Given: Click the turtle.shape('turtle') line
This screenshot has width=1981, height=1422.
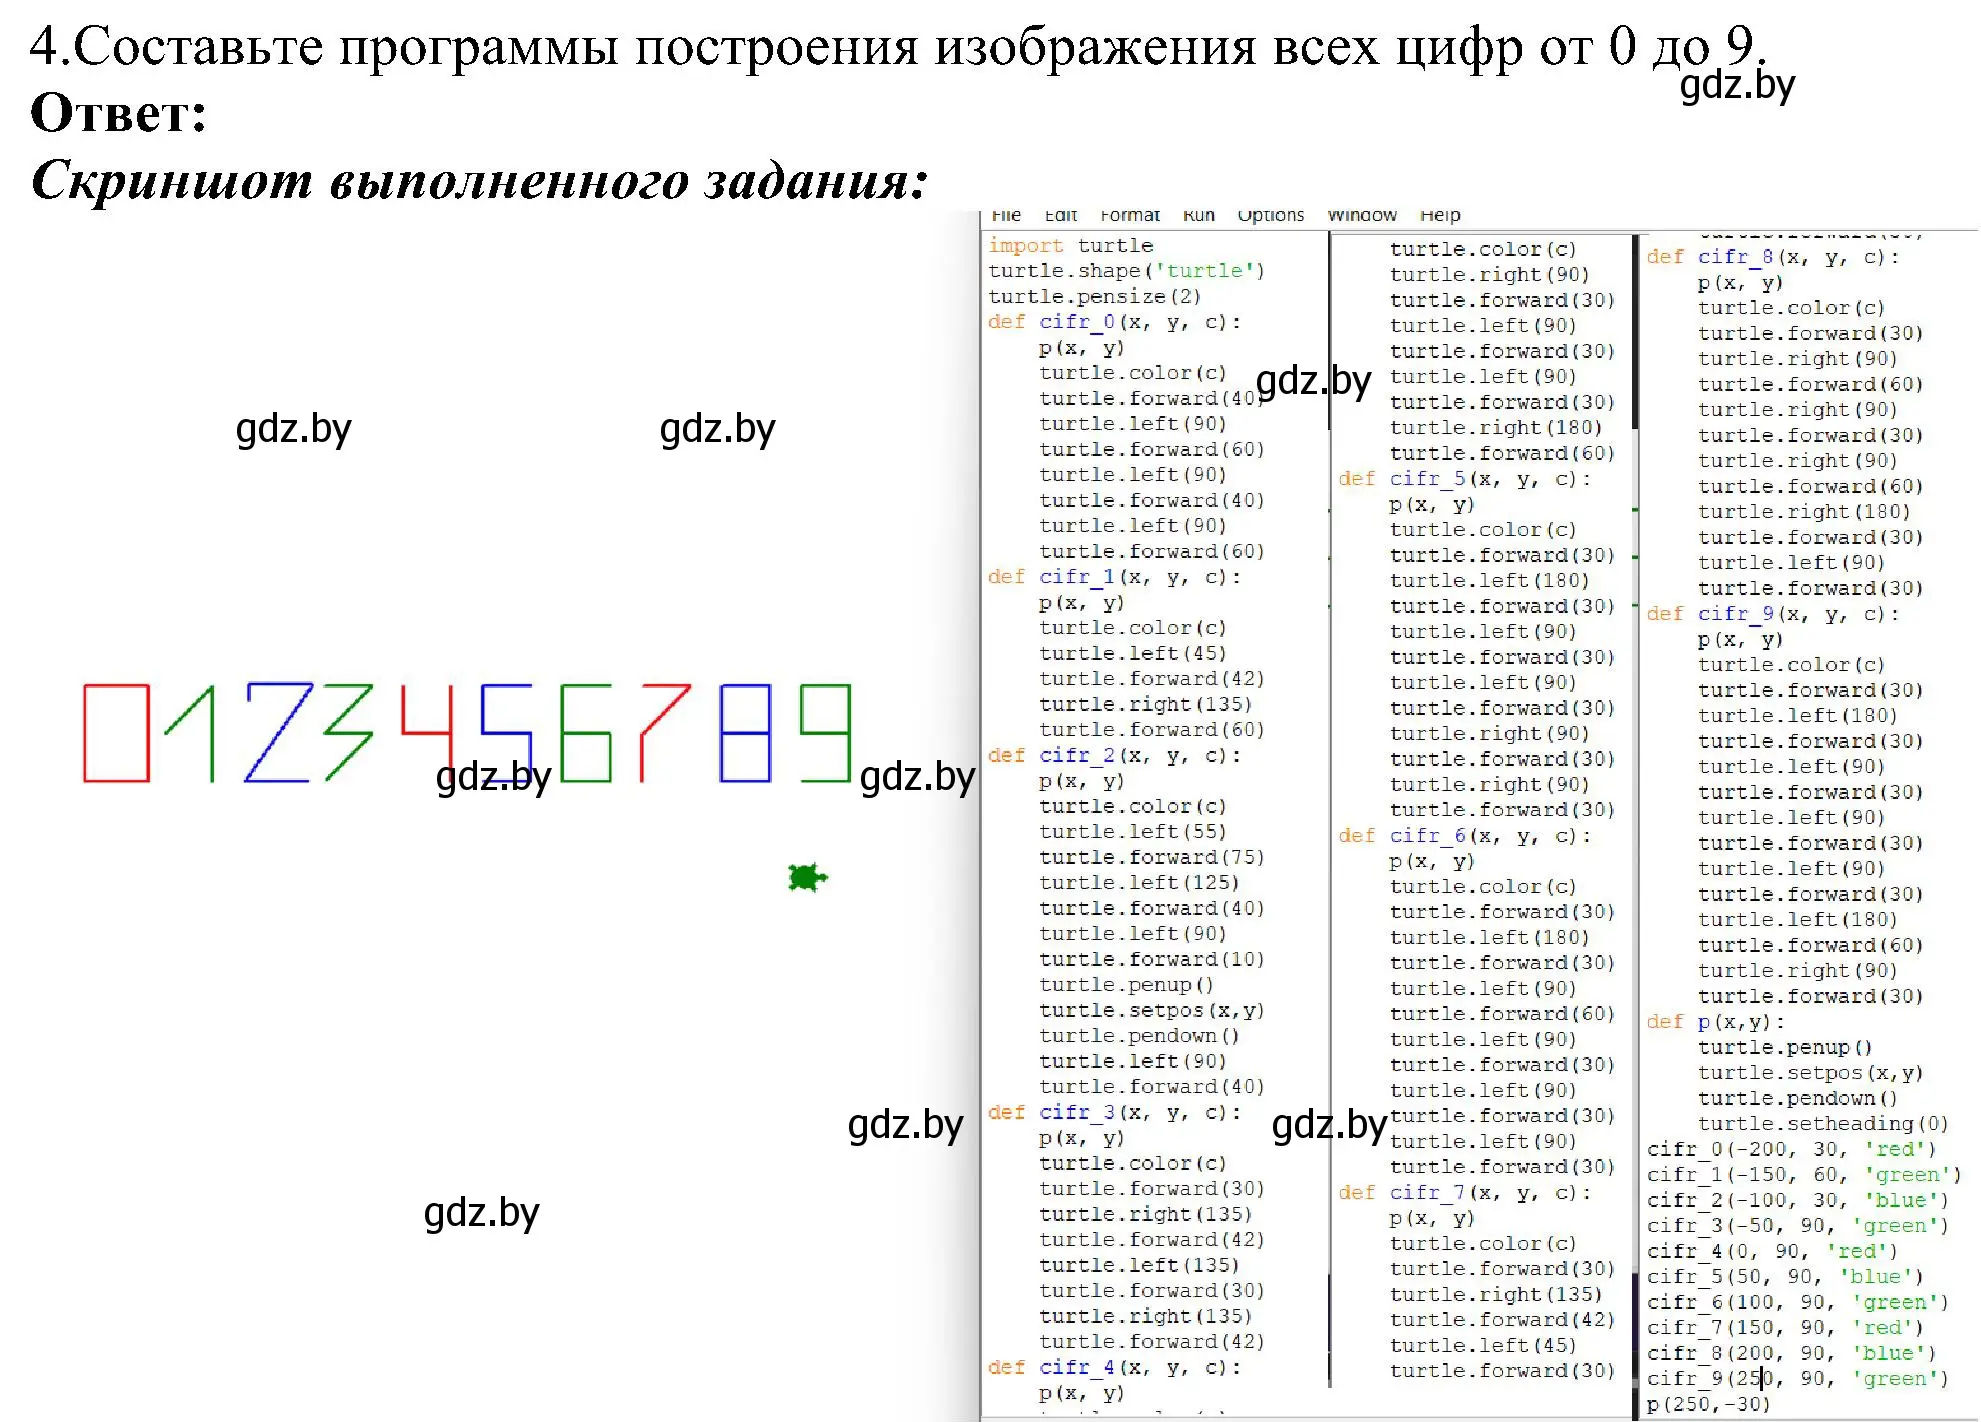Looking at the screenshot, I should (1126, 271).
